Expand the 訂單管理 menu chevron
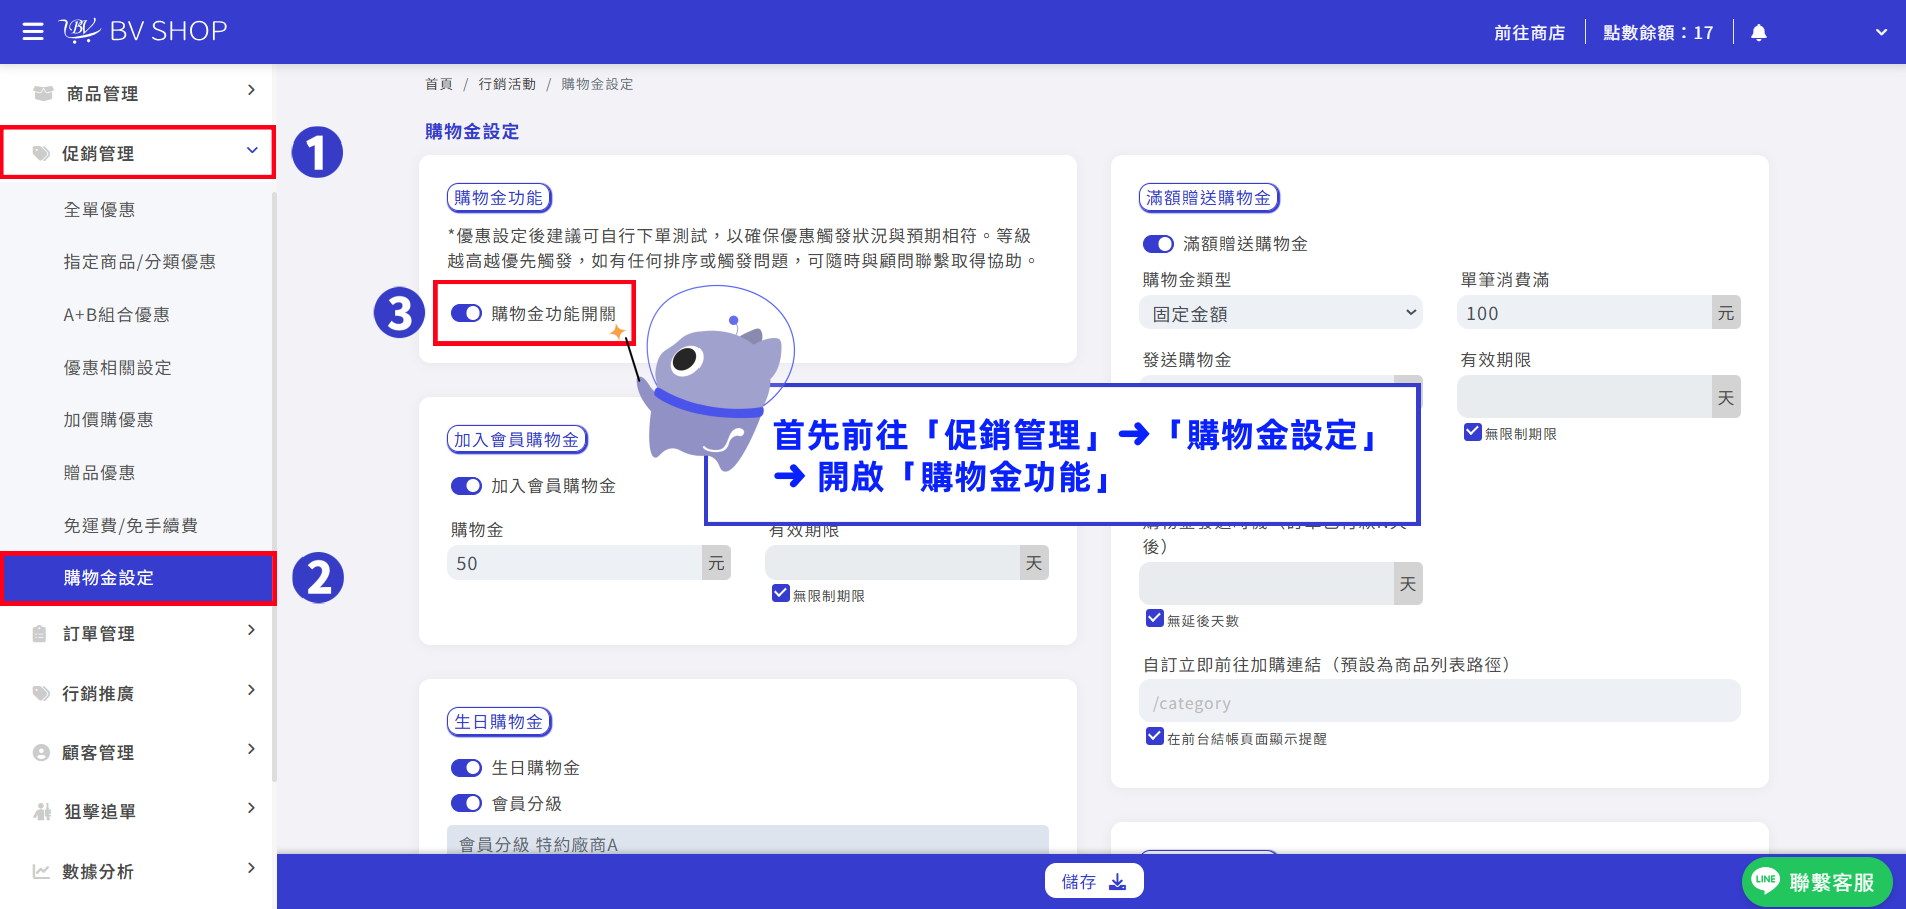The width and height of the screenshot is (1906, 909). 251,631
